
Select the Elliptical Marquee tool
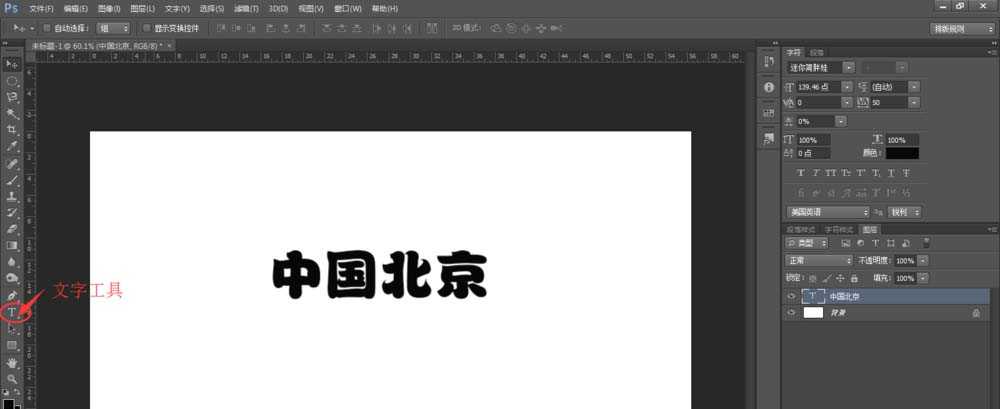click(x=12, y=80)
